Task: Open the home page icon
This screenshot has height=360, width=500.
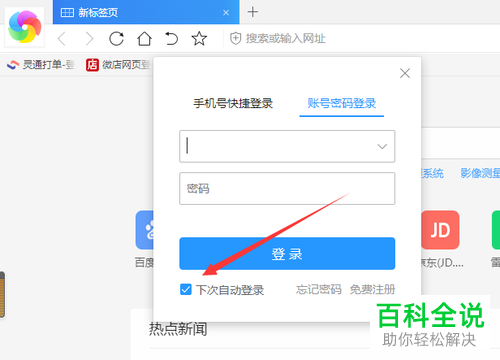Action: tap(144, 39)
